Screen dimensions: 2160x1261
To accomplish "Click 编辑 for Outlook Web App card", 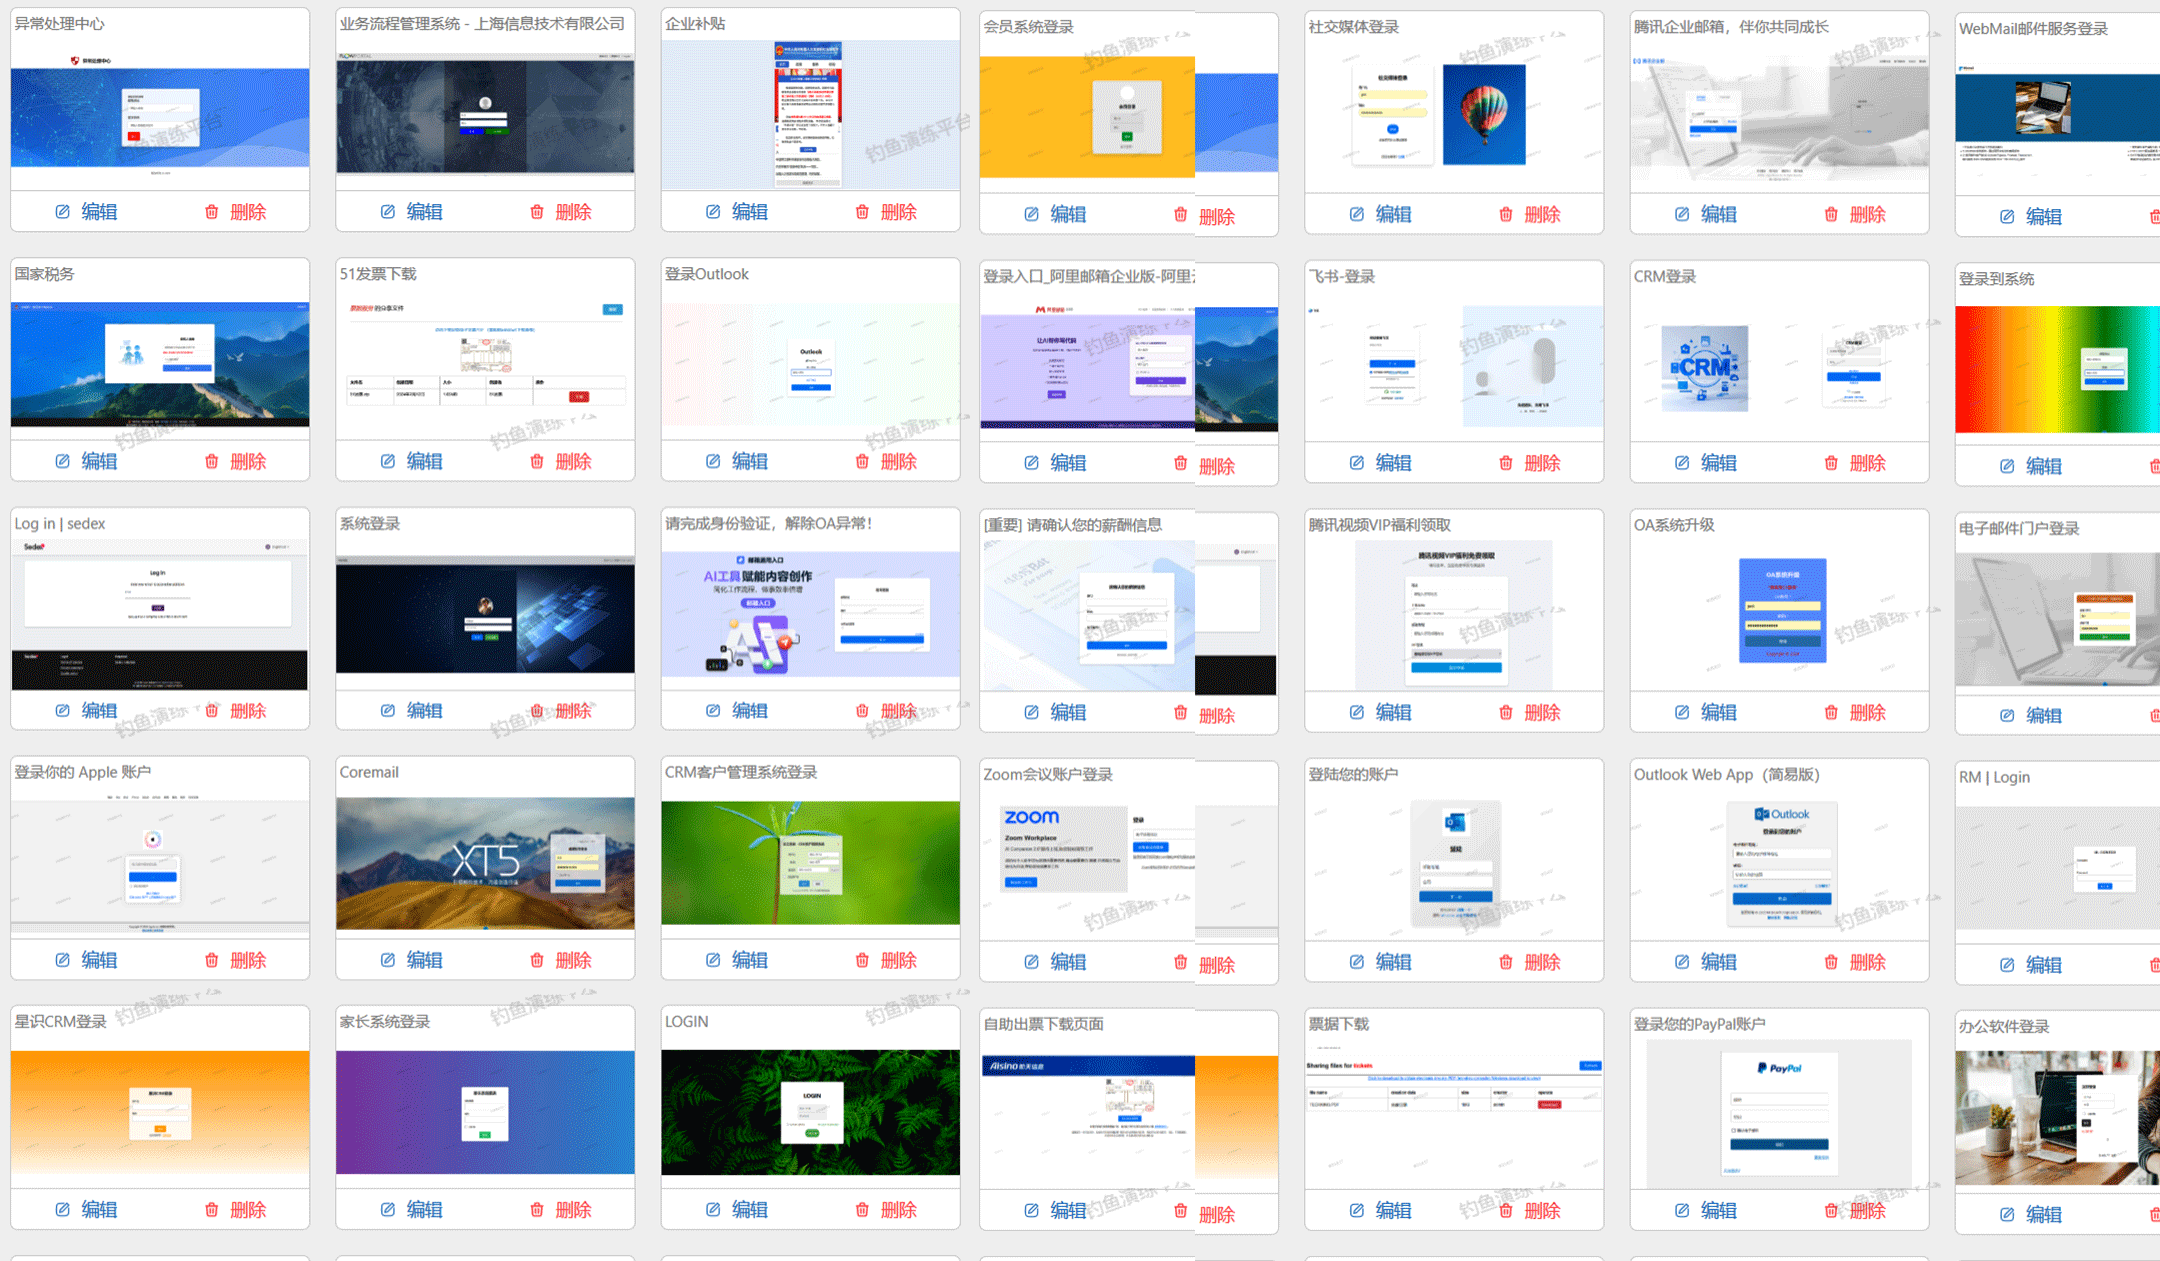I will (1718, 962).
